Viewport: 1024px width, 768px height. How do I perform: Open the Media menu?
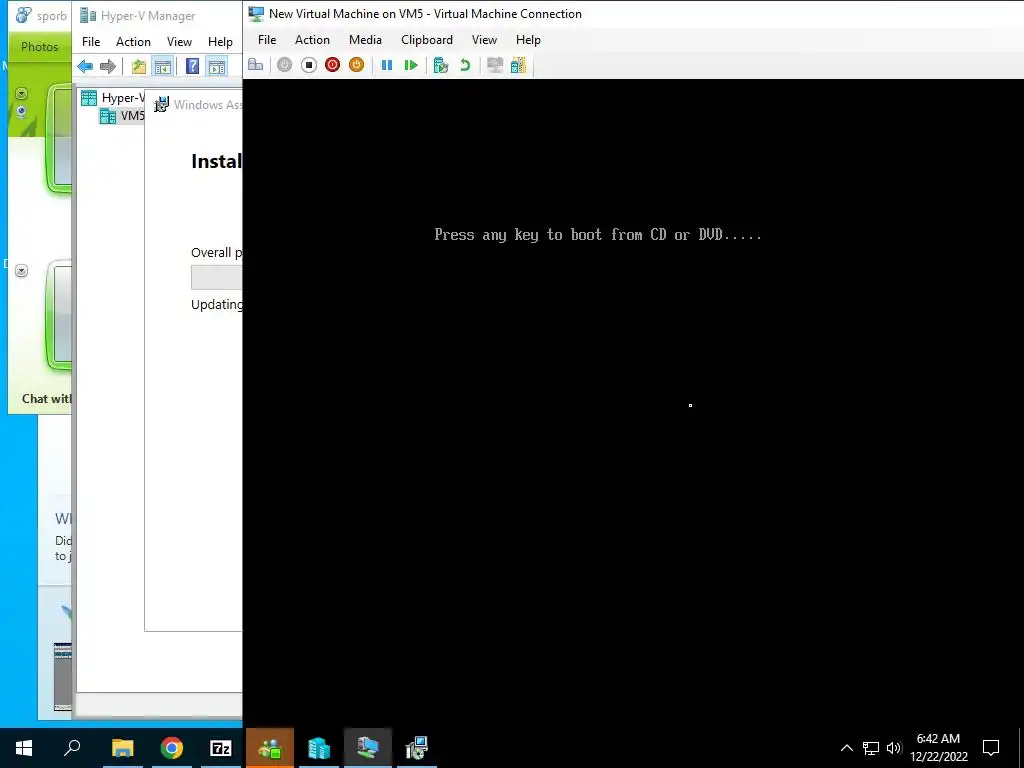pos(365,40)
